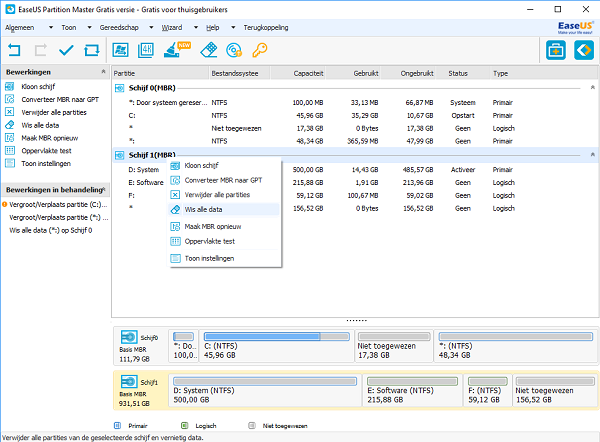The width and height of the screenshot is (600, 442).
Task: Click the Refresh disk toolbar icon
Action: [92, 50]
